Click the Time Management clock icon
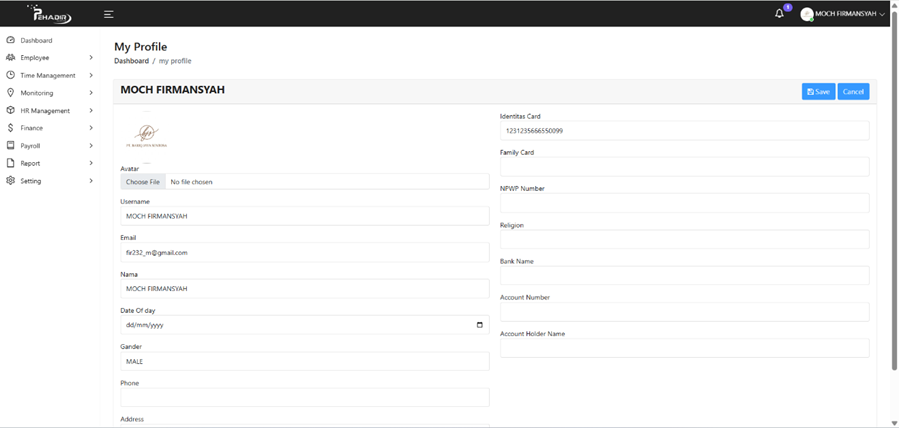Image resolution: width=899 pixels, height=428 pixels. 11,75
